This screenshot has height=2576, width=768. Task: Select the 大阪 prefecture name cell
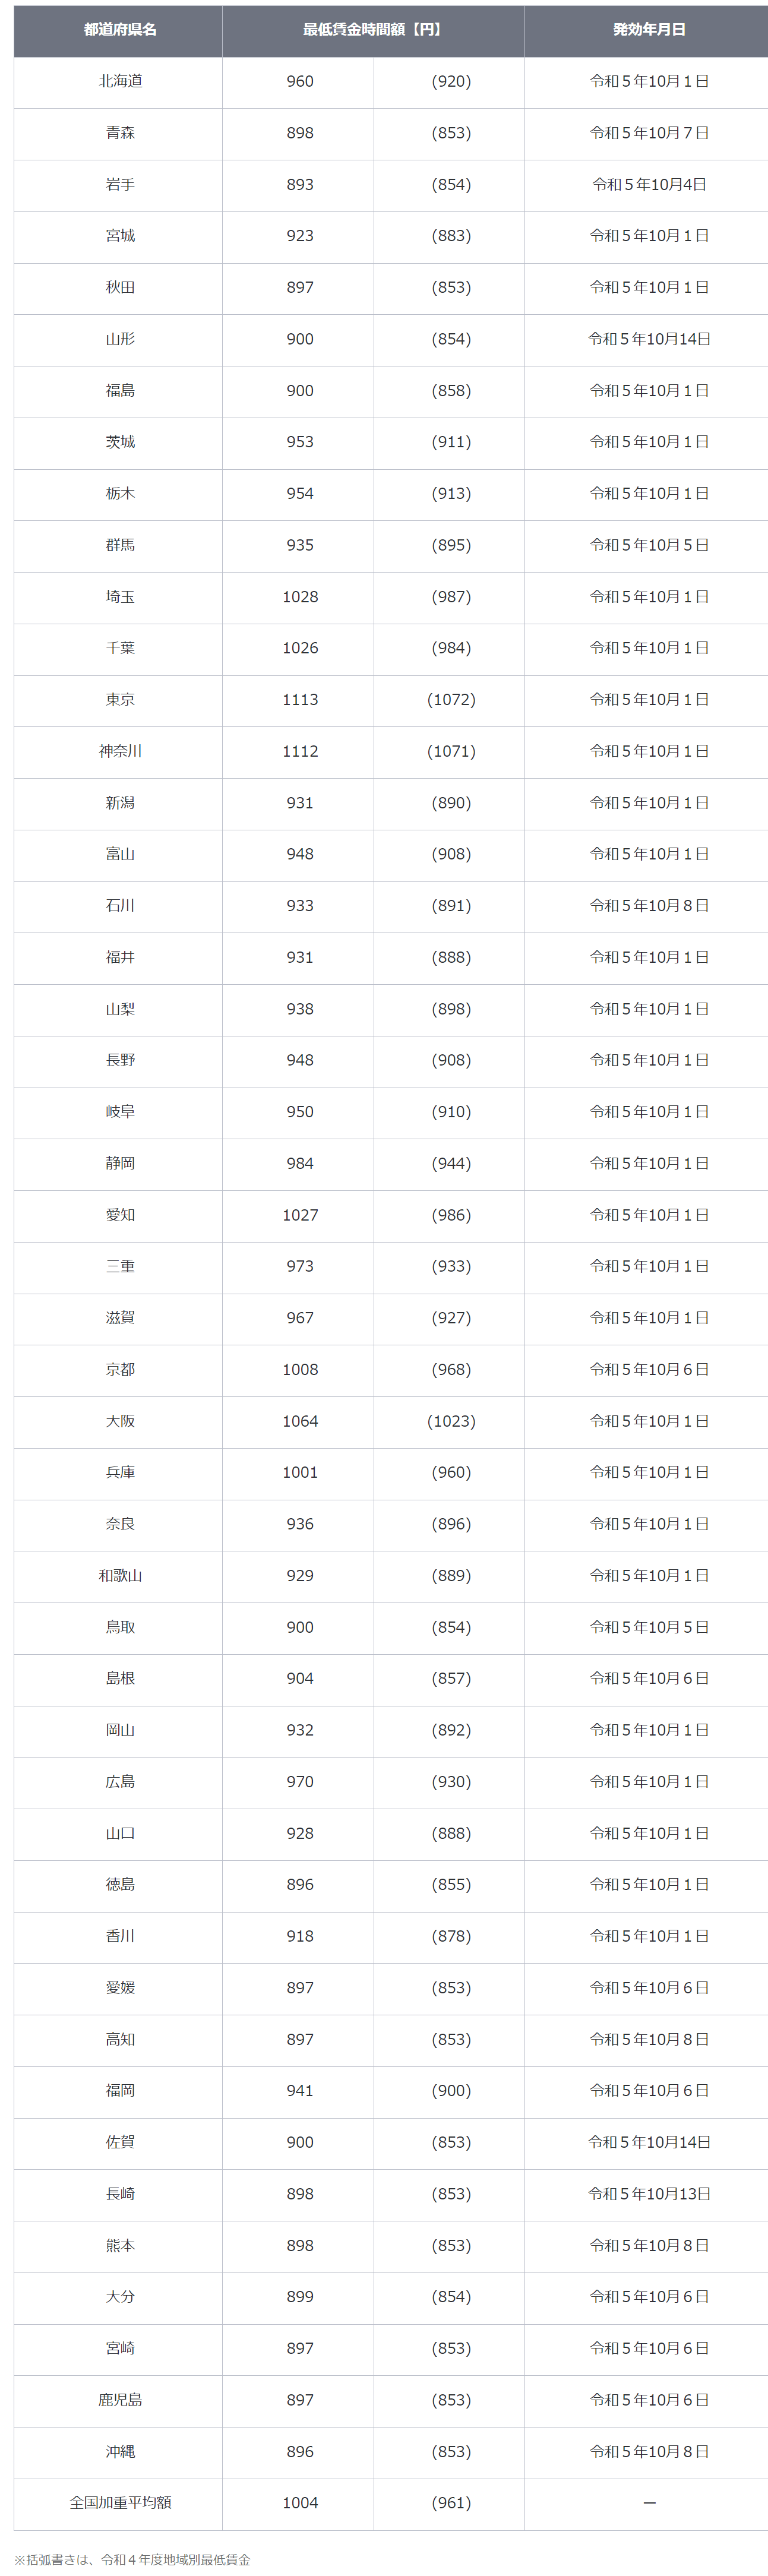119,1421
